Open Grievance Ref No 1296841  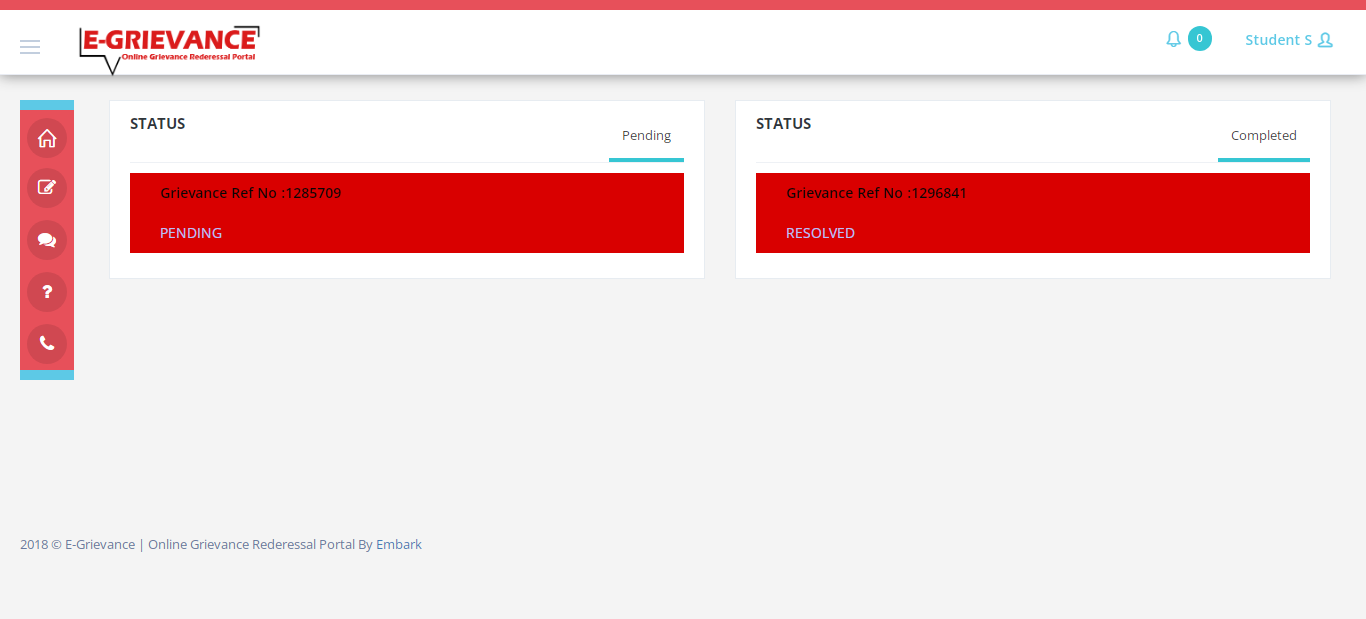click(877, 193)
